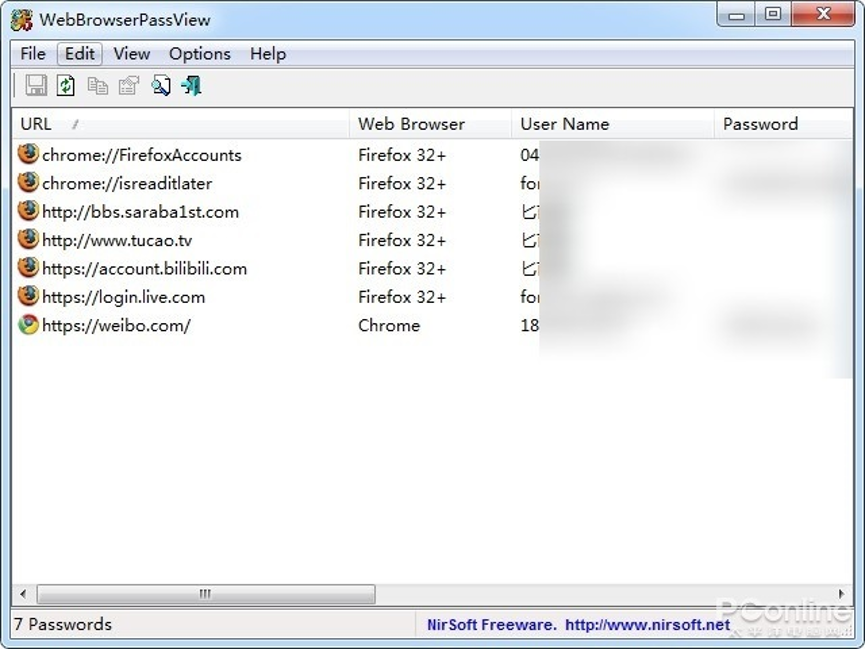Open the View menu
This screenshot has width=865, height=649.
[x=132, y=54]
